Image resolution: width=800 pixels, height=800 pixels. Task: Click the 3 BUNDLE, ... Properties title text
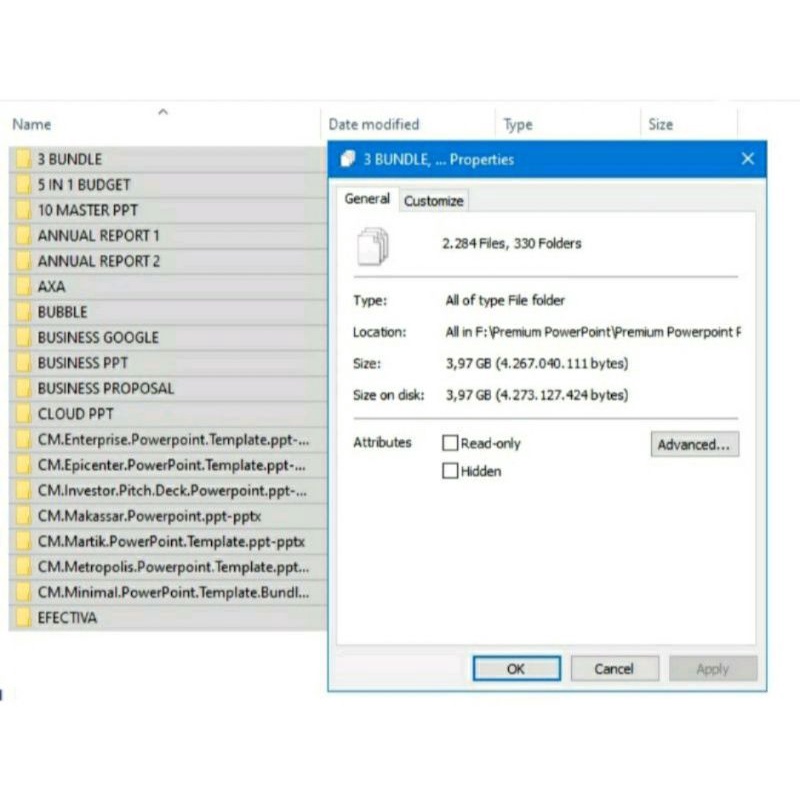439,160
